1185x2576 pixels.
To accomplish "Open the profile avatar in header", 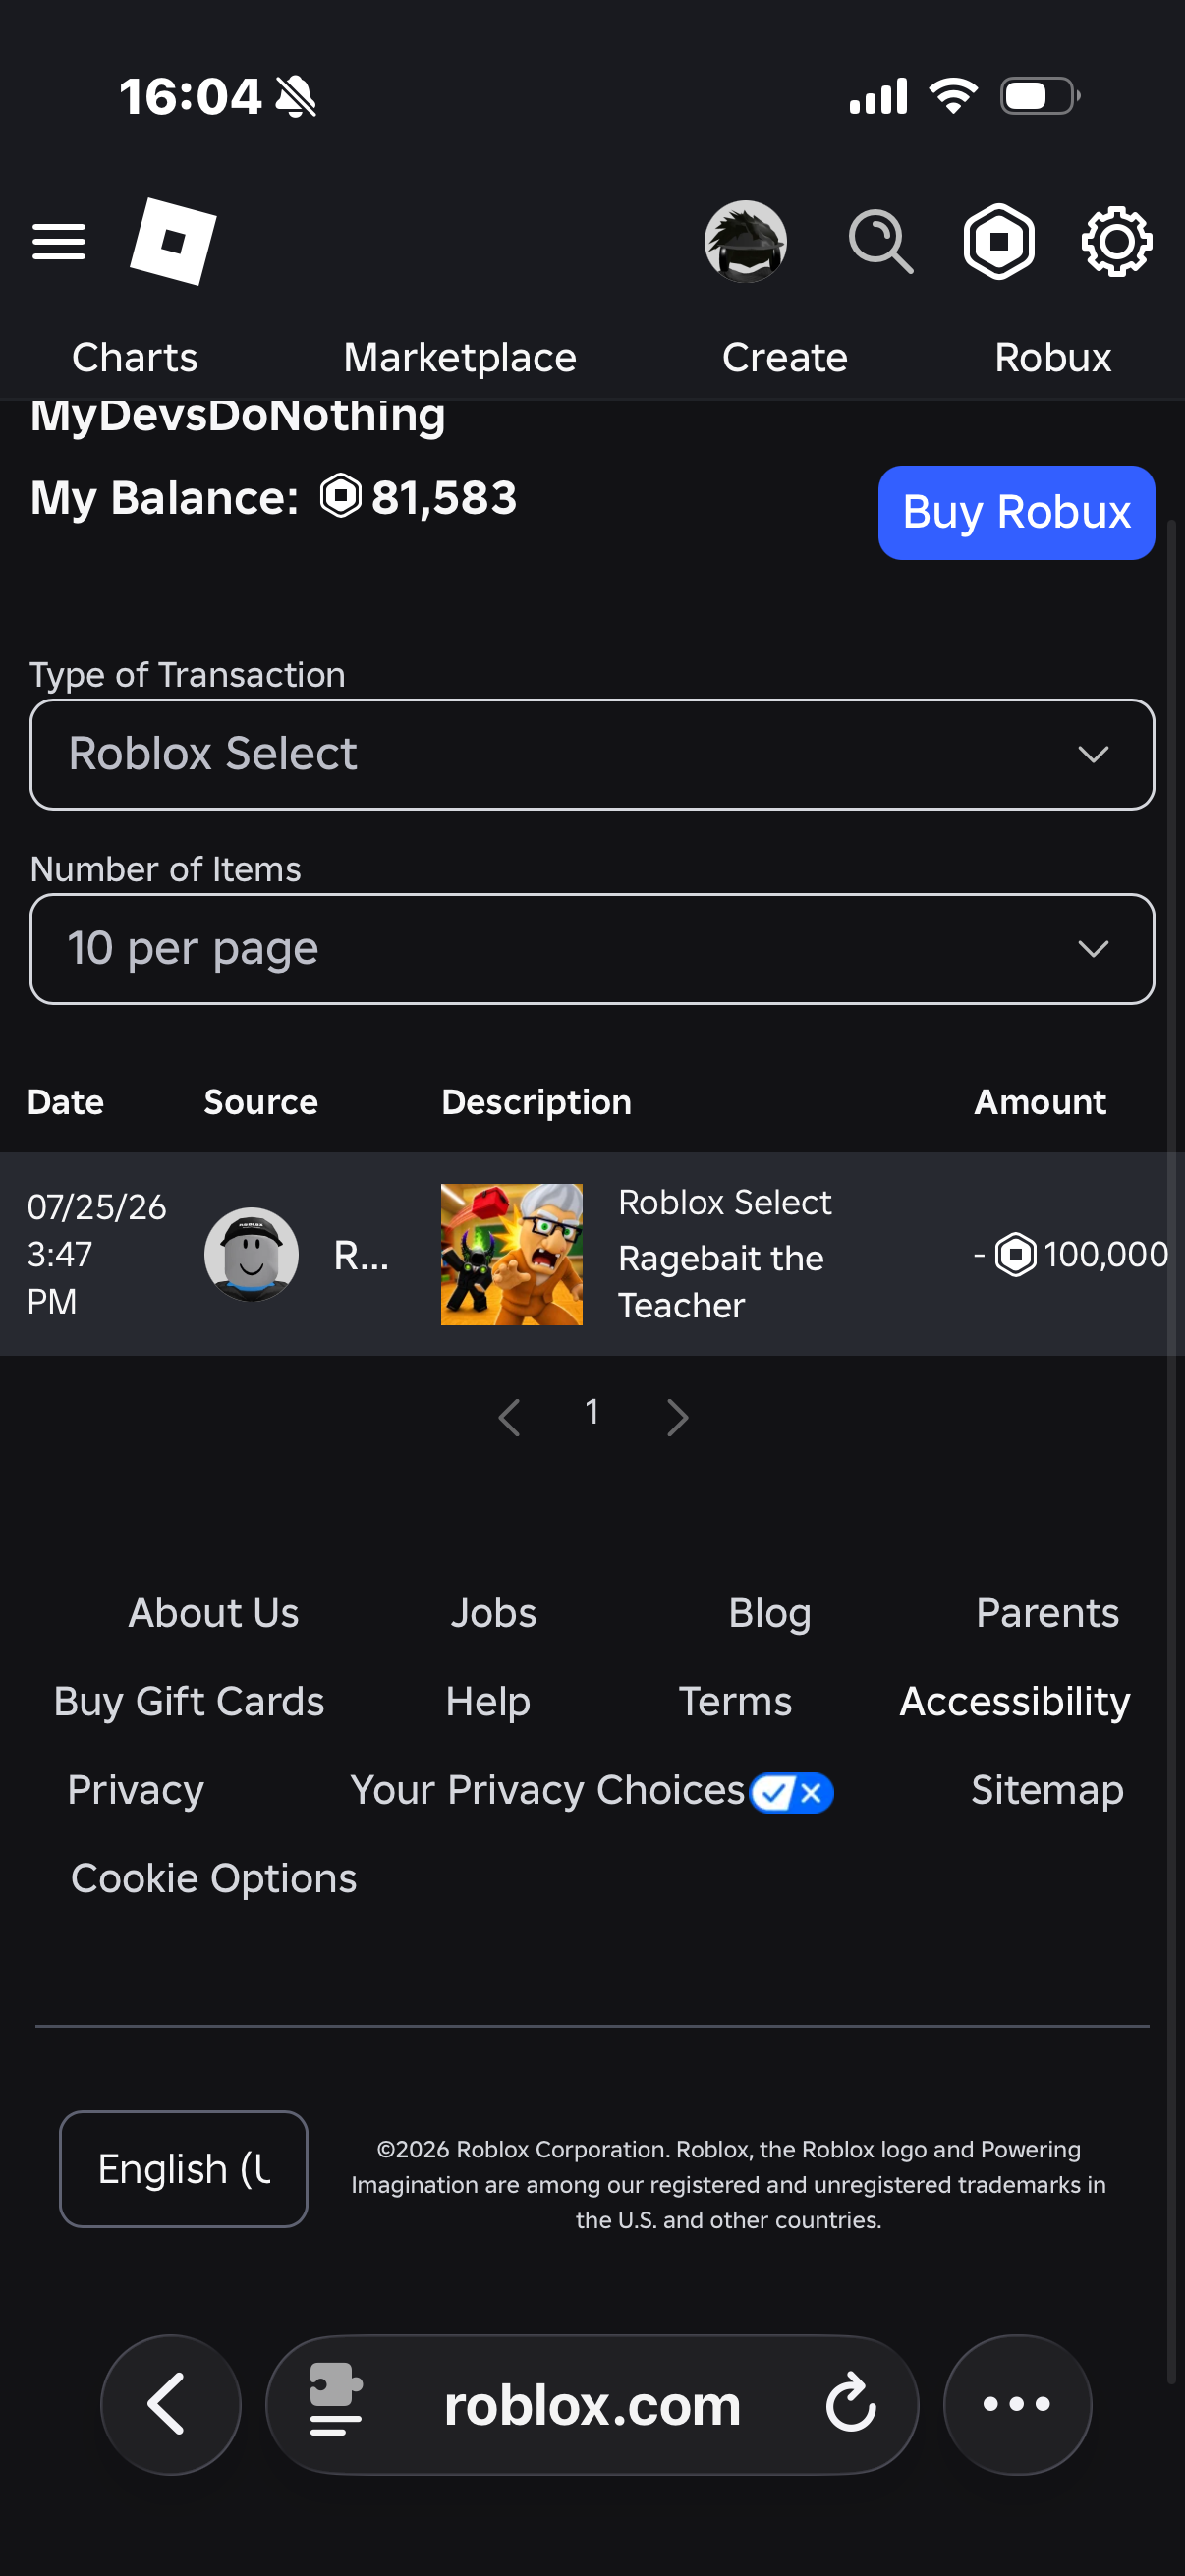I will [745, 242].
